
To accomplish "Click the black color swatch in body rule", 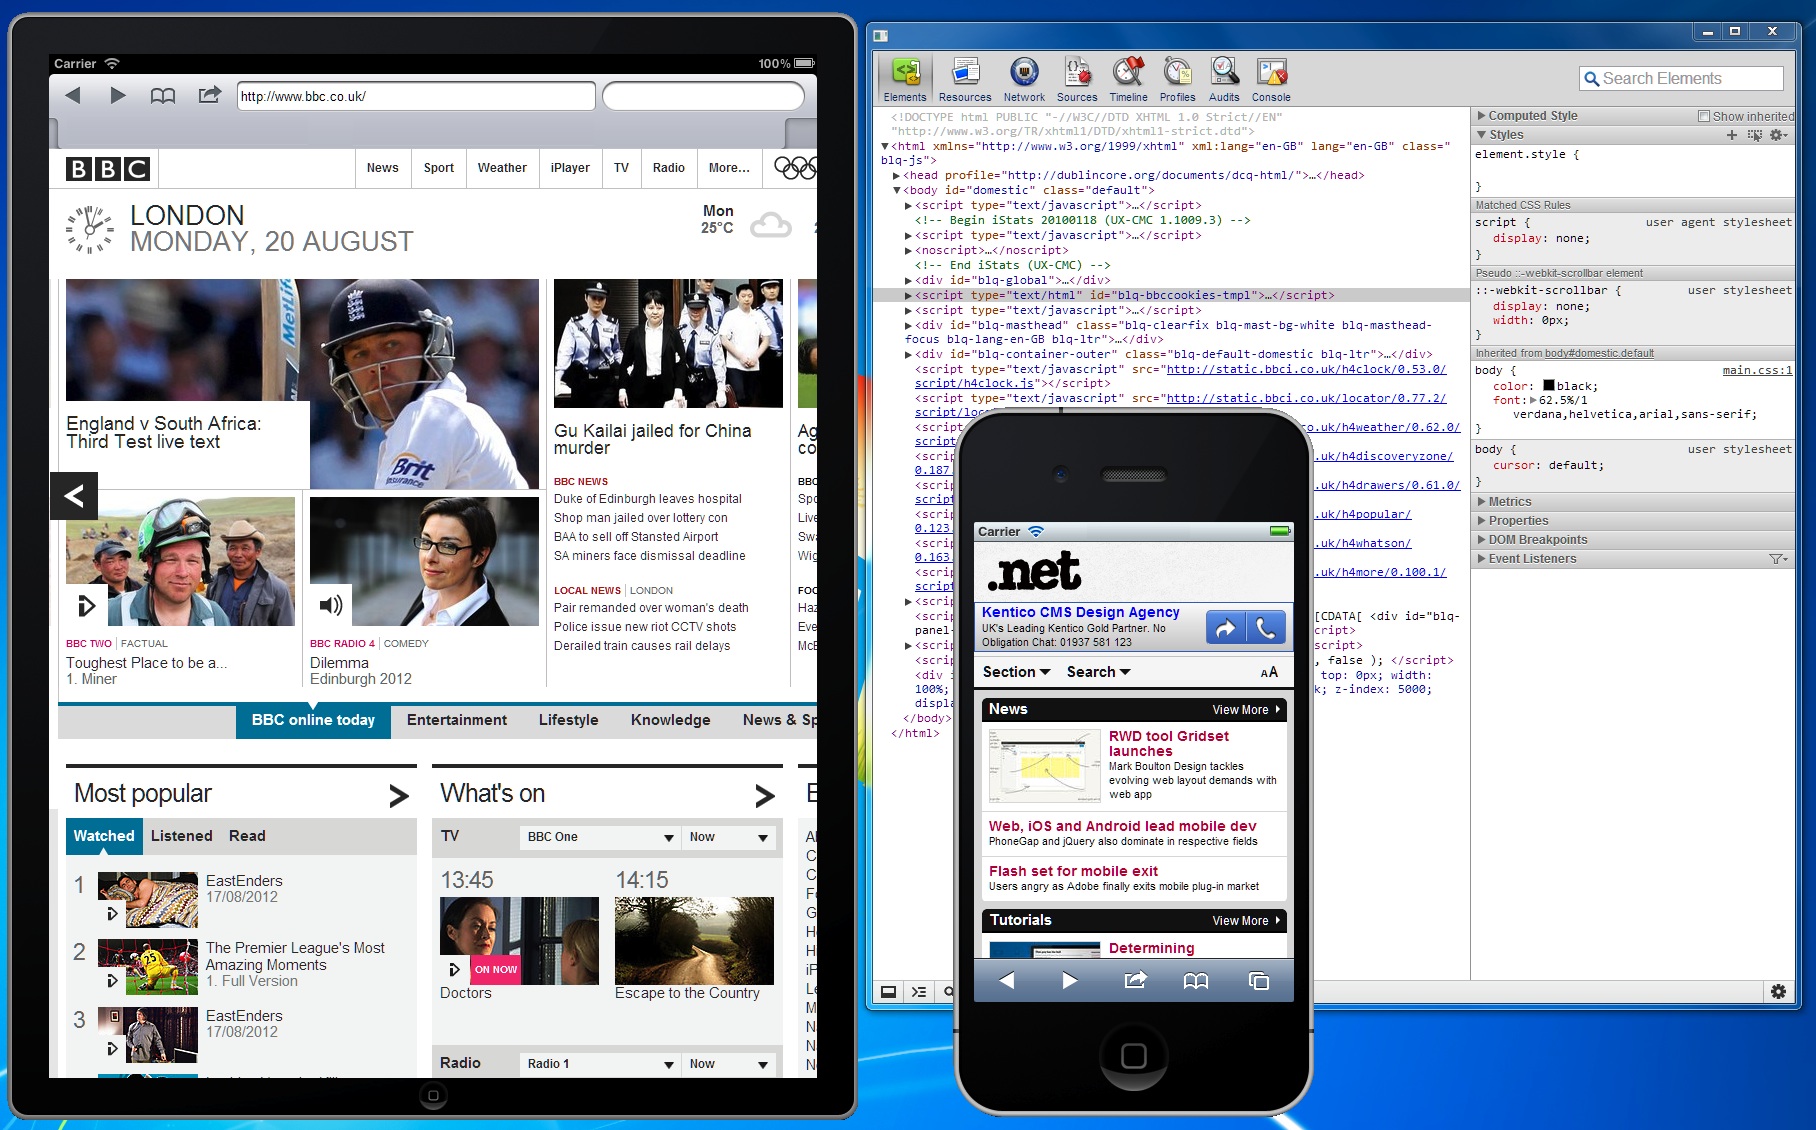I will pyautogui.click(x=1549, y=386).
